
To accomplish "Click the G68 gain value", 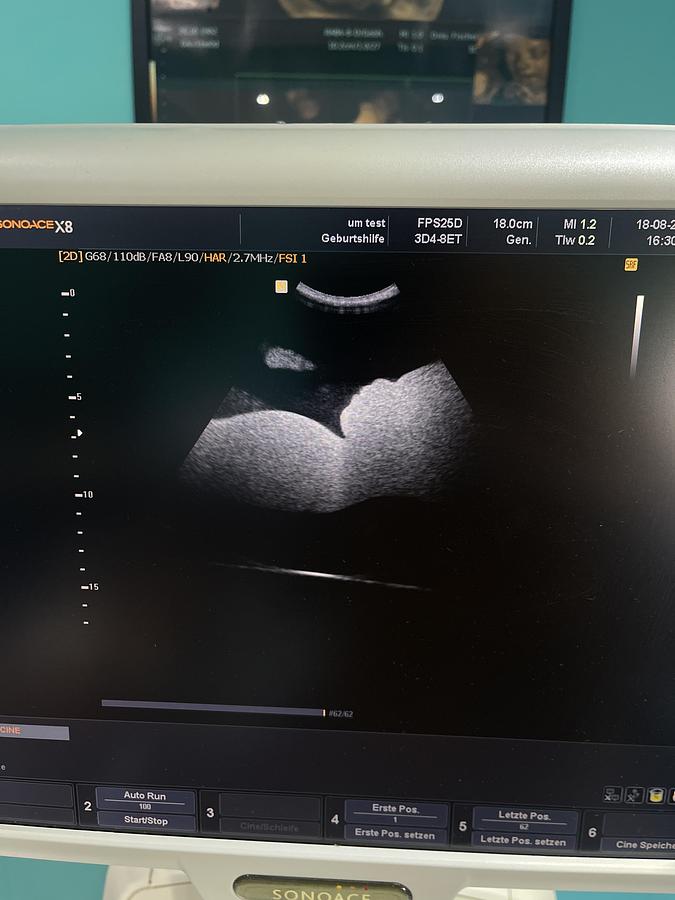I will (x=96, y=257).
